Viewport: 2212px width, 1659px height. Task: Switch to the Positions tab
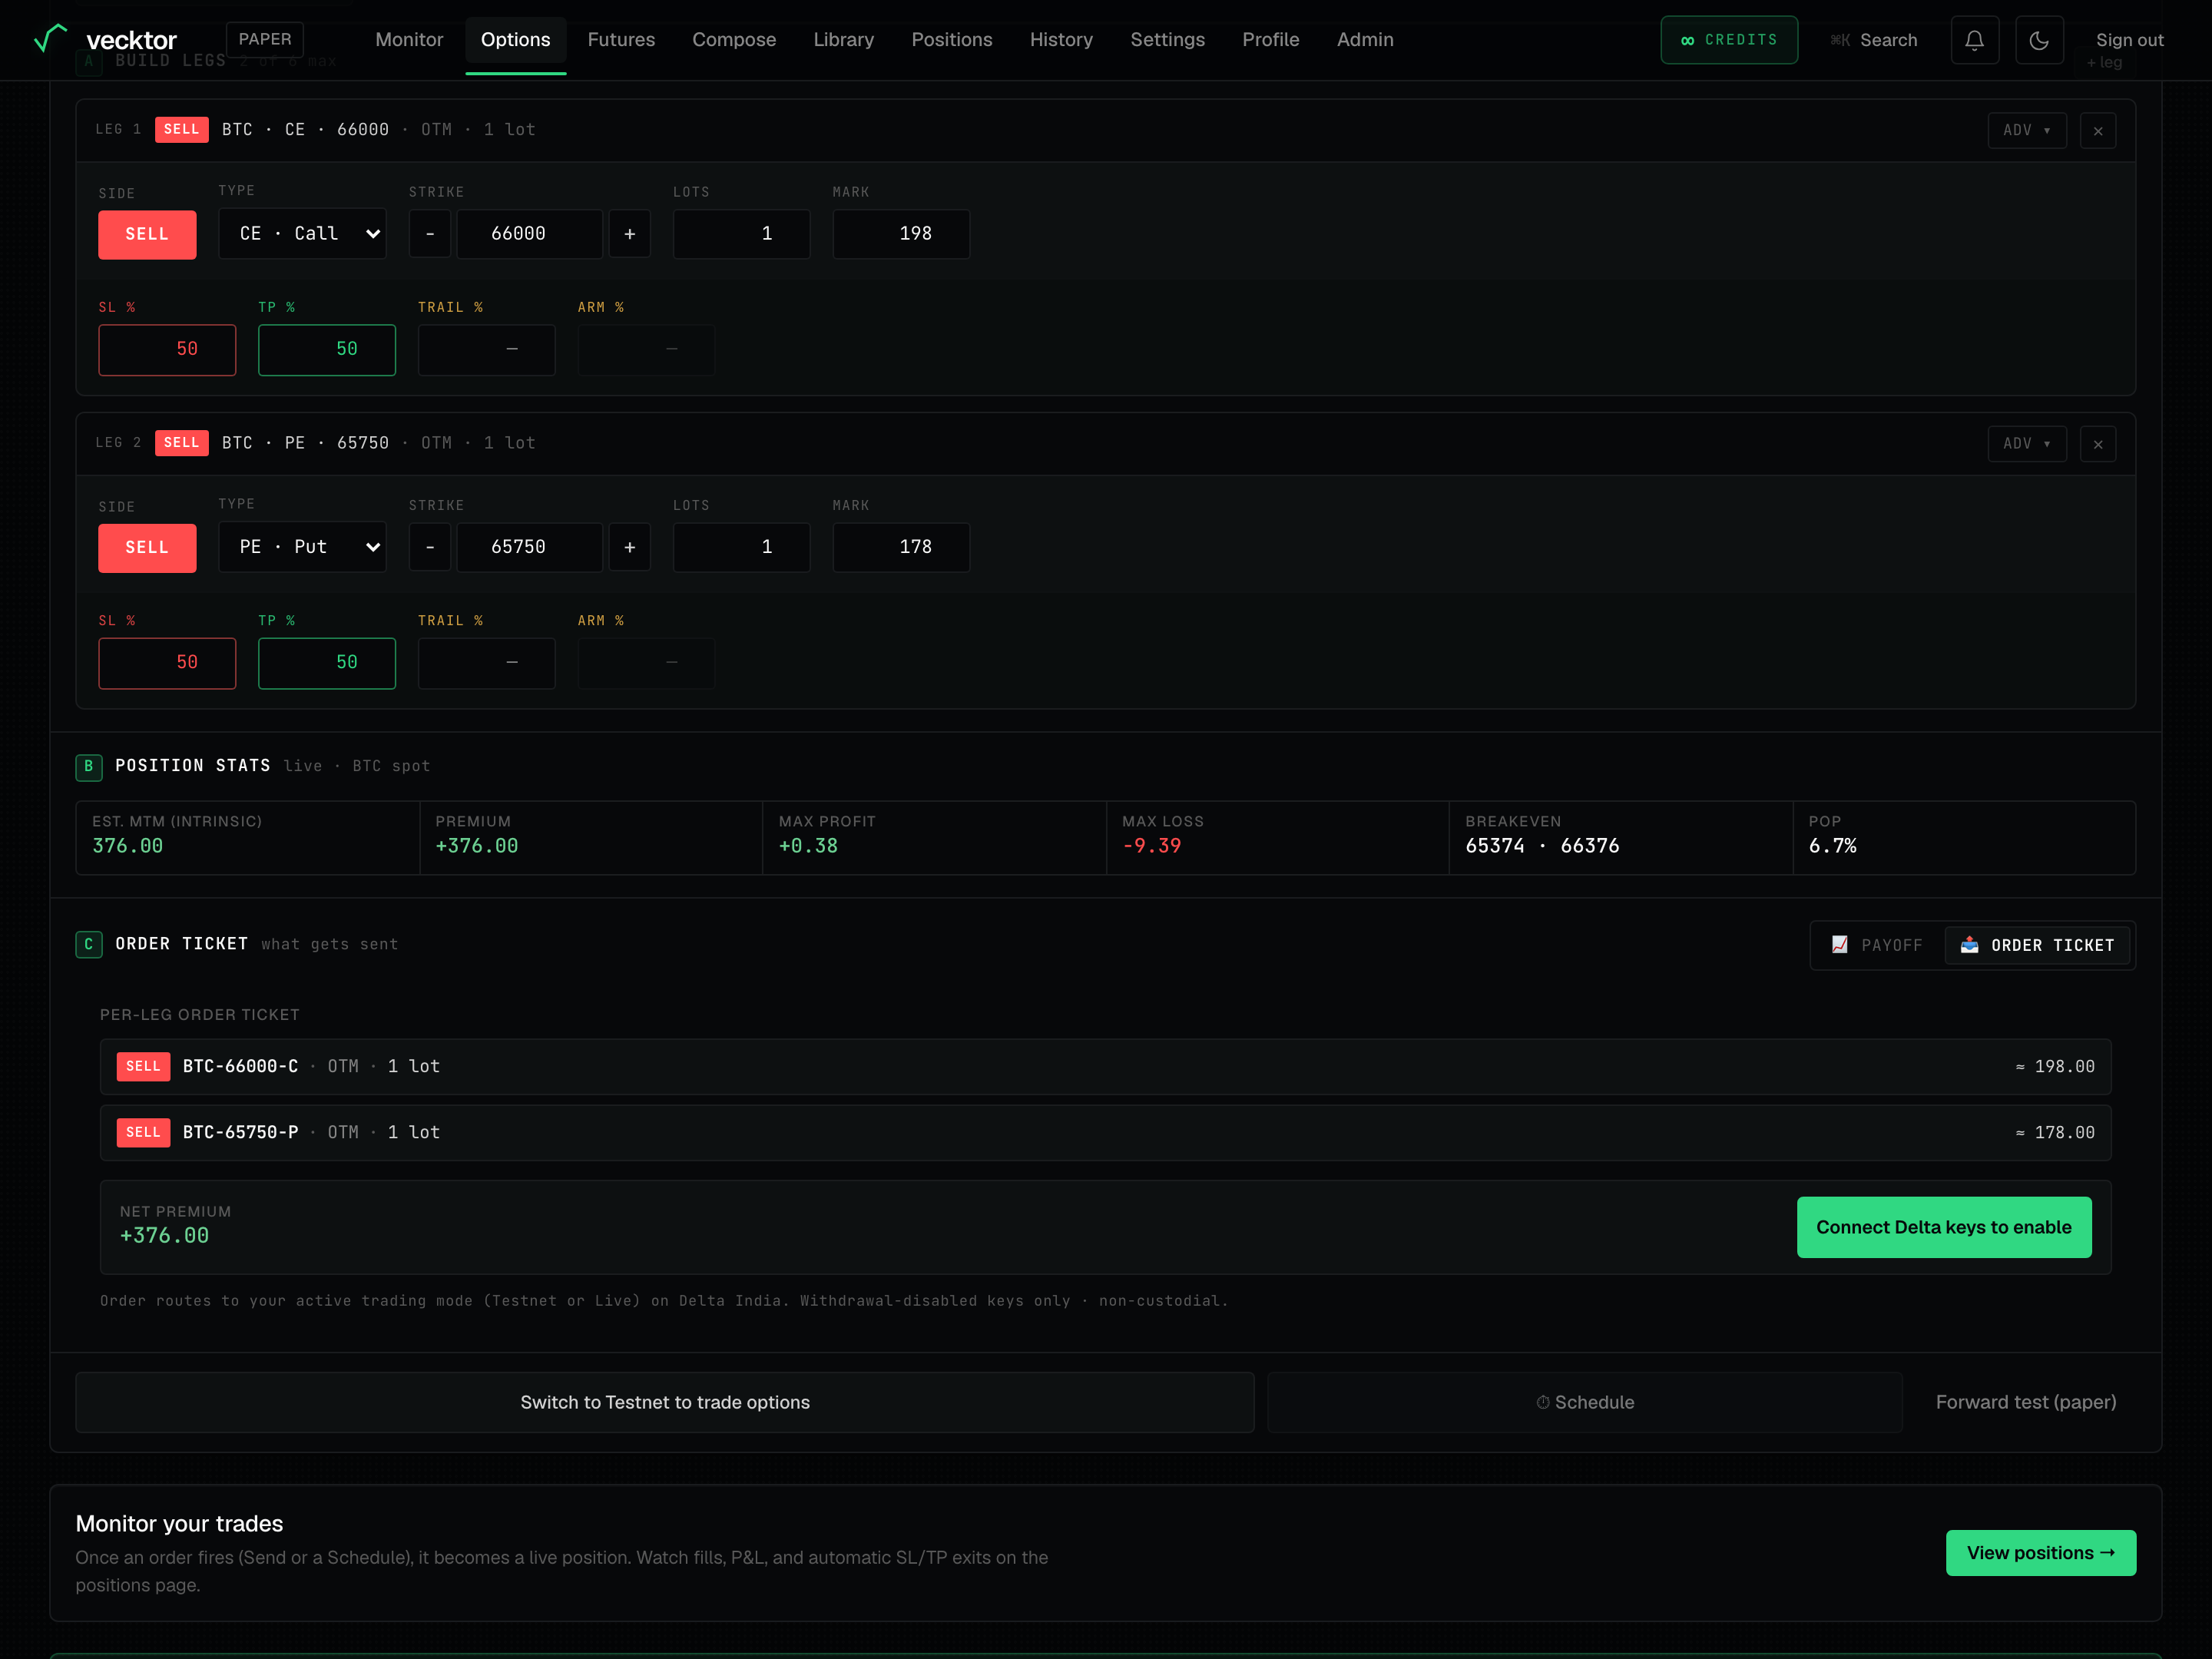click(x=952, y=40)
